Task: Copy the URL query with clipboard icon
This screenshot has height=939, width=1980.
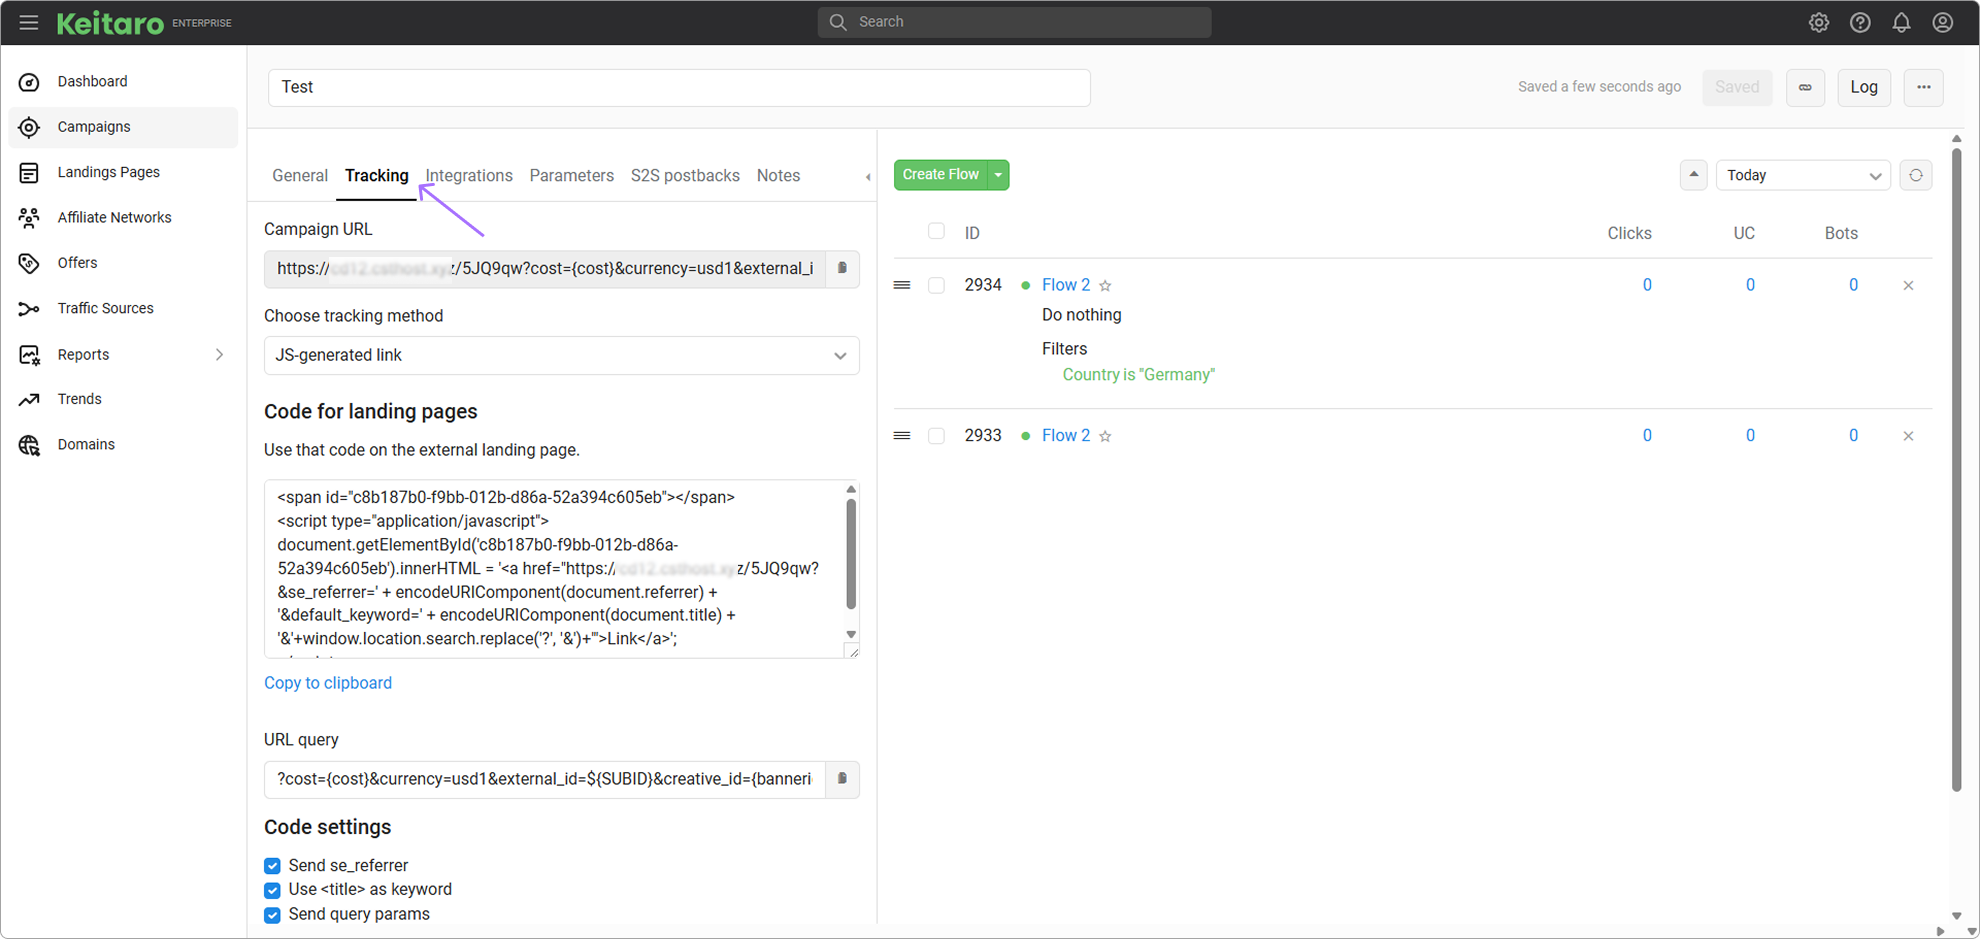Action: pyautogui.click(x=842, y=779)
